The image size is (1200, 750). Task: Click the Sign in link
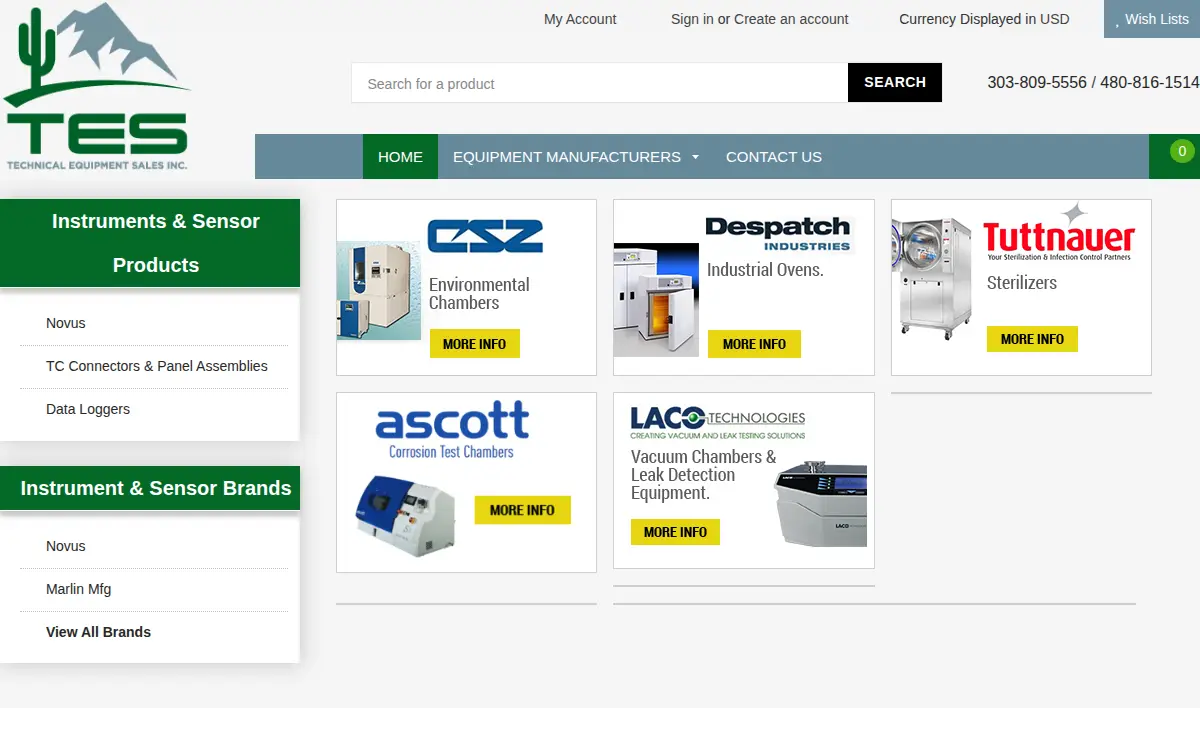692,19
